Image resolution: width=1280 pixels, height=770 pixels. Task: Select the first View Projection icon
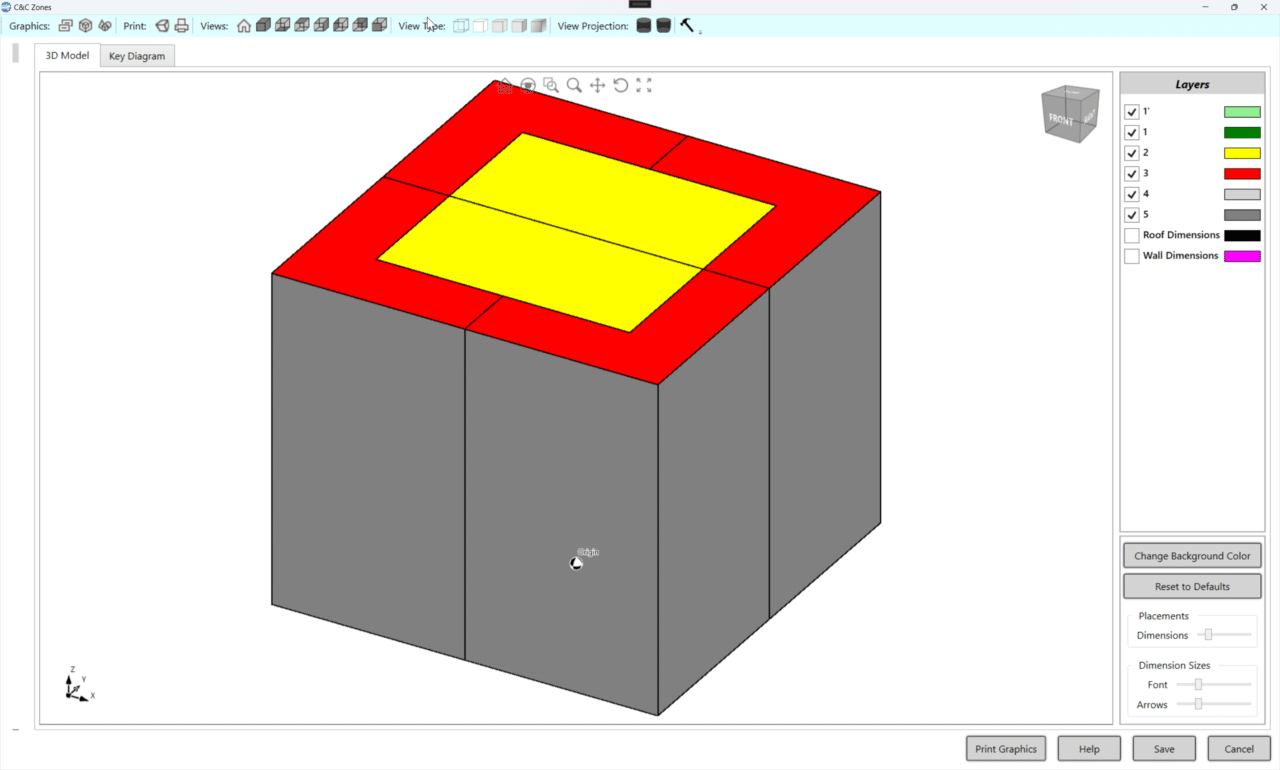click(x=643, y=25)
